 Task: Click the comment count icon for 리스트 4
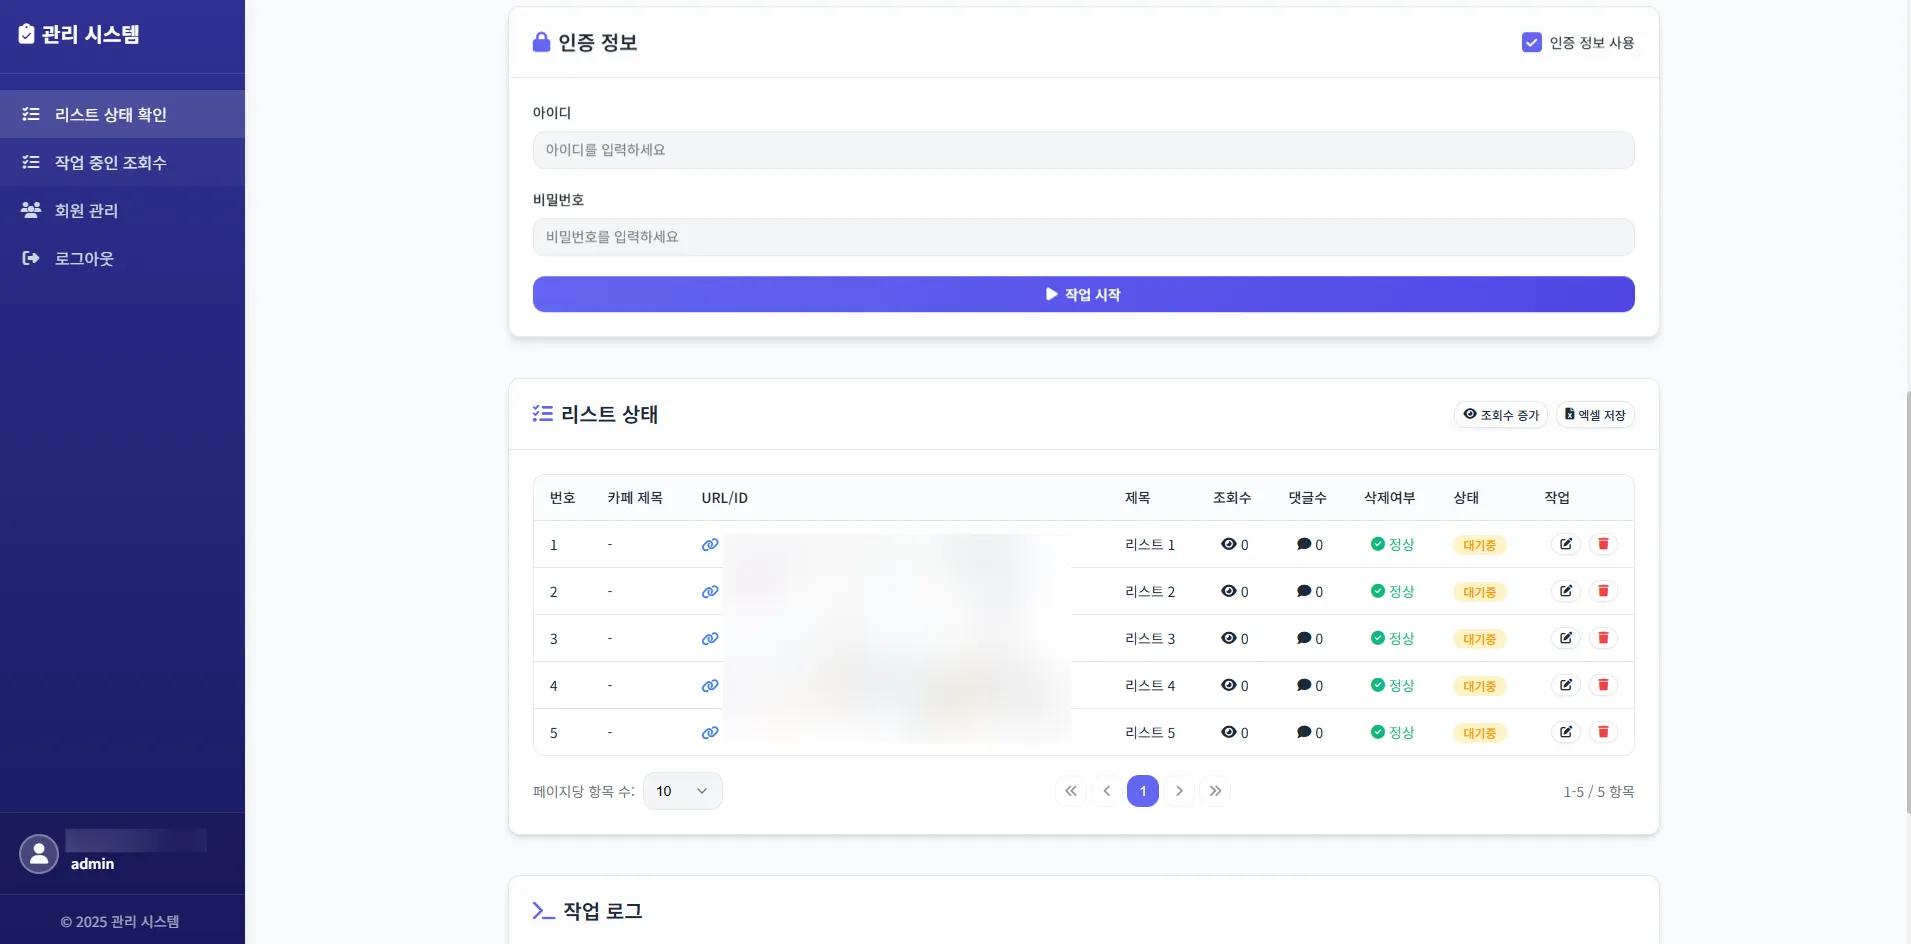[x=1303, y=685]
